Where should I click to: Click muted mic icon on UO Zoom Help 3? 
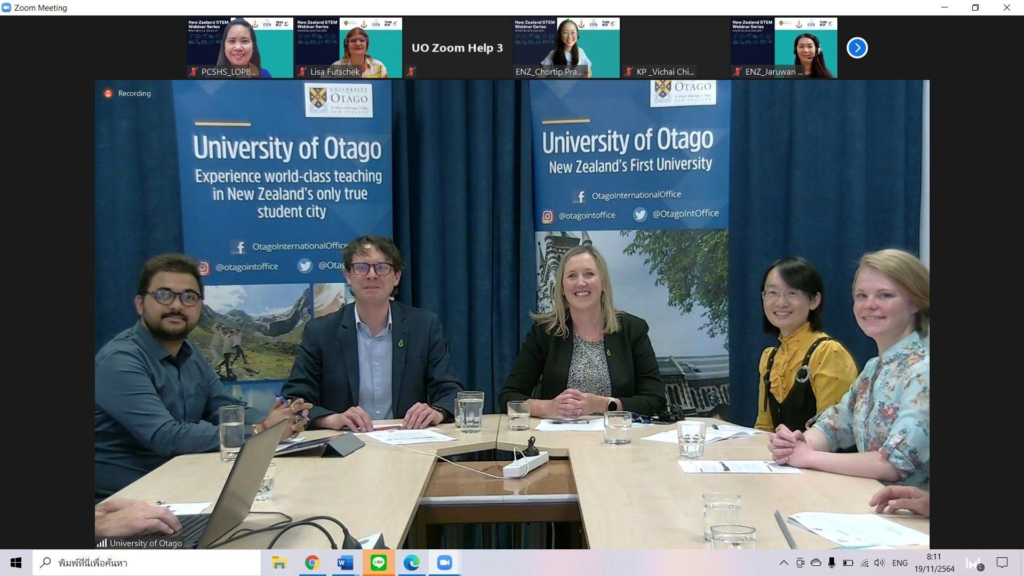(x=411, y=72)
